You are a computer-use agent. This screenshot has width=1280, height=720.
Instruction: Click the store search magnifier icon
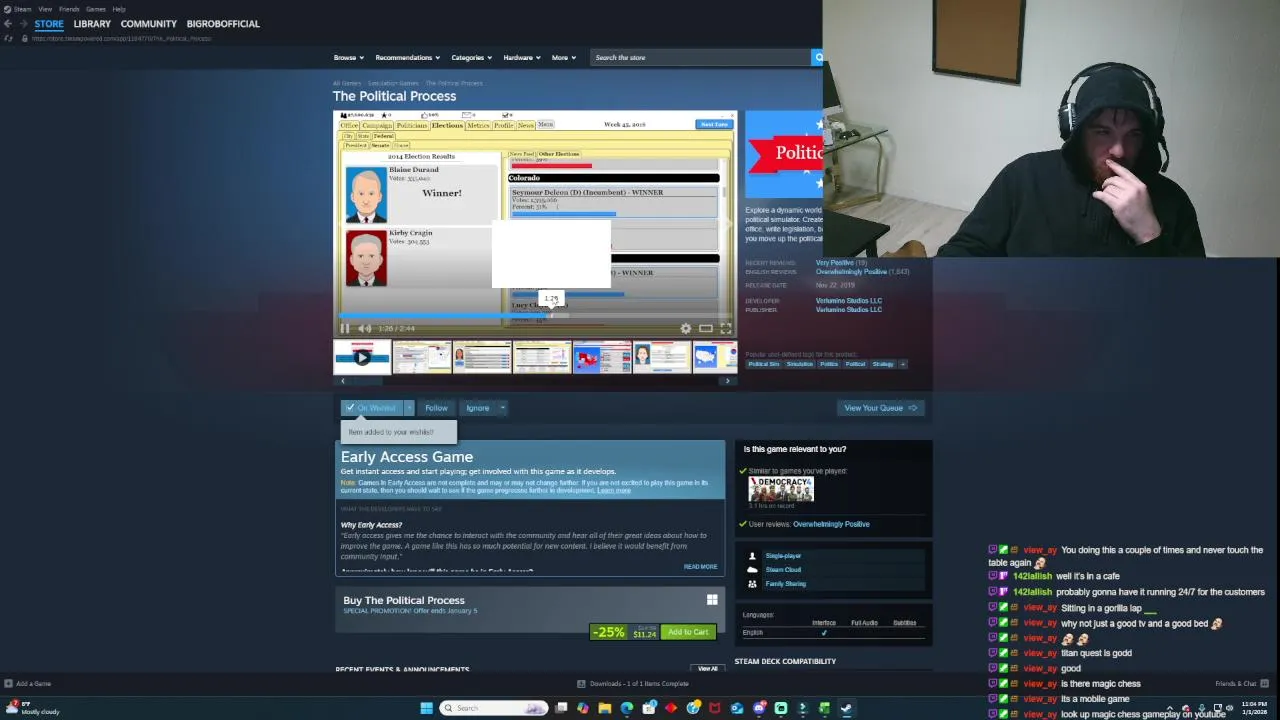[x=817, y=58]
